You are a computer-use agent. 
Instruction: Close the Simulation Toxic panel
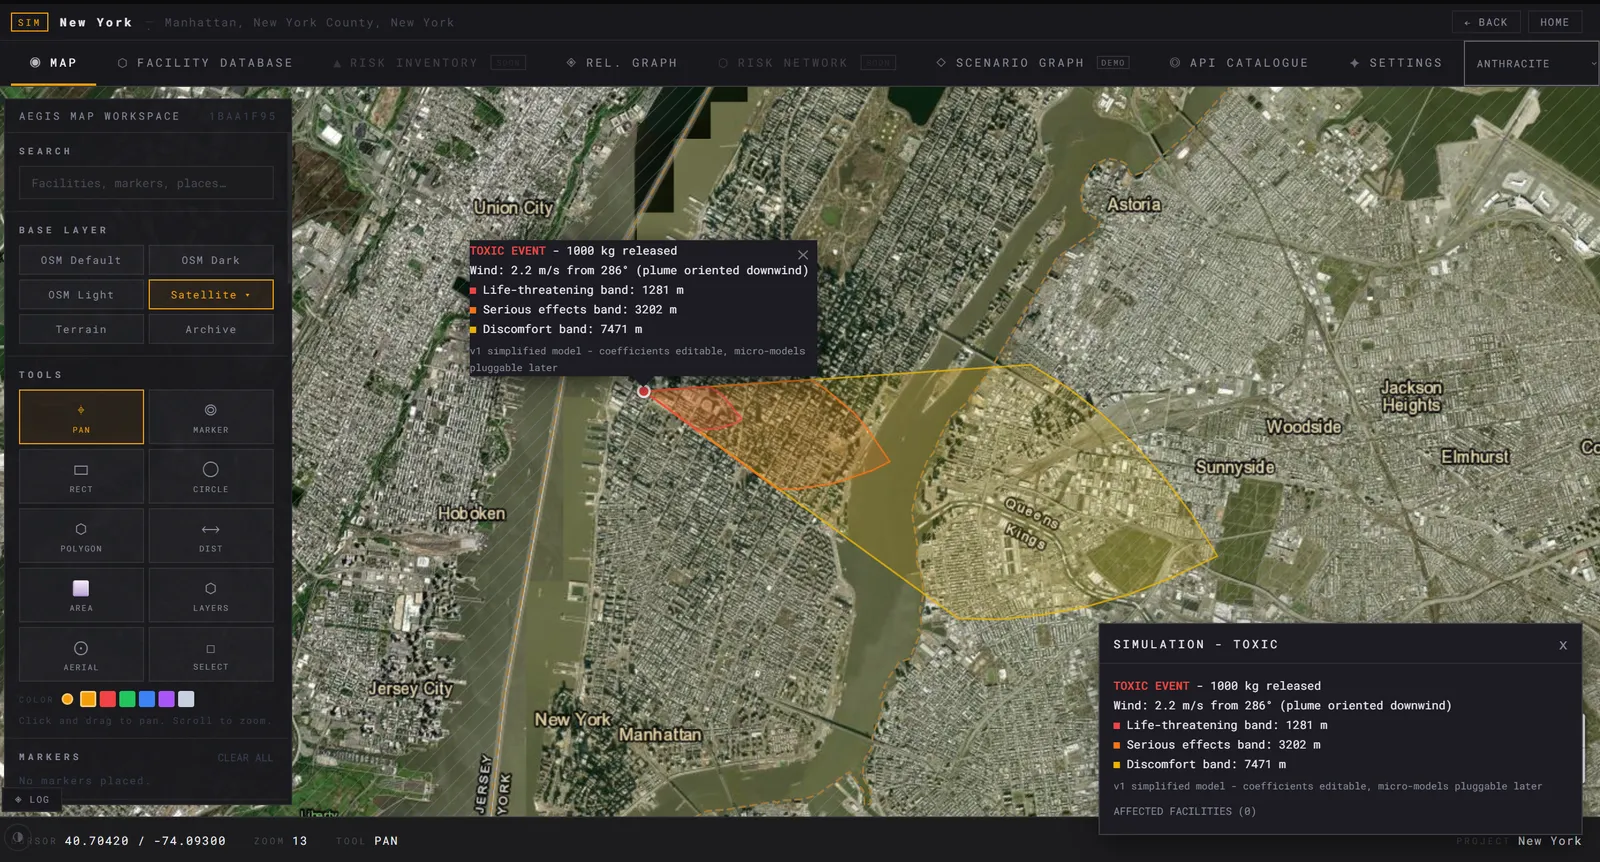click(1563, 645)
